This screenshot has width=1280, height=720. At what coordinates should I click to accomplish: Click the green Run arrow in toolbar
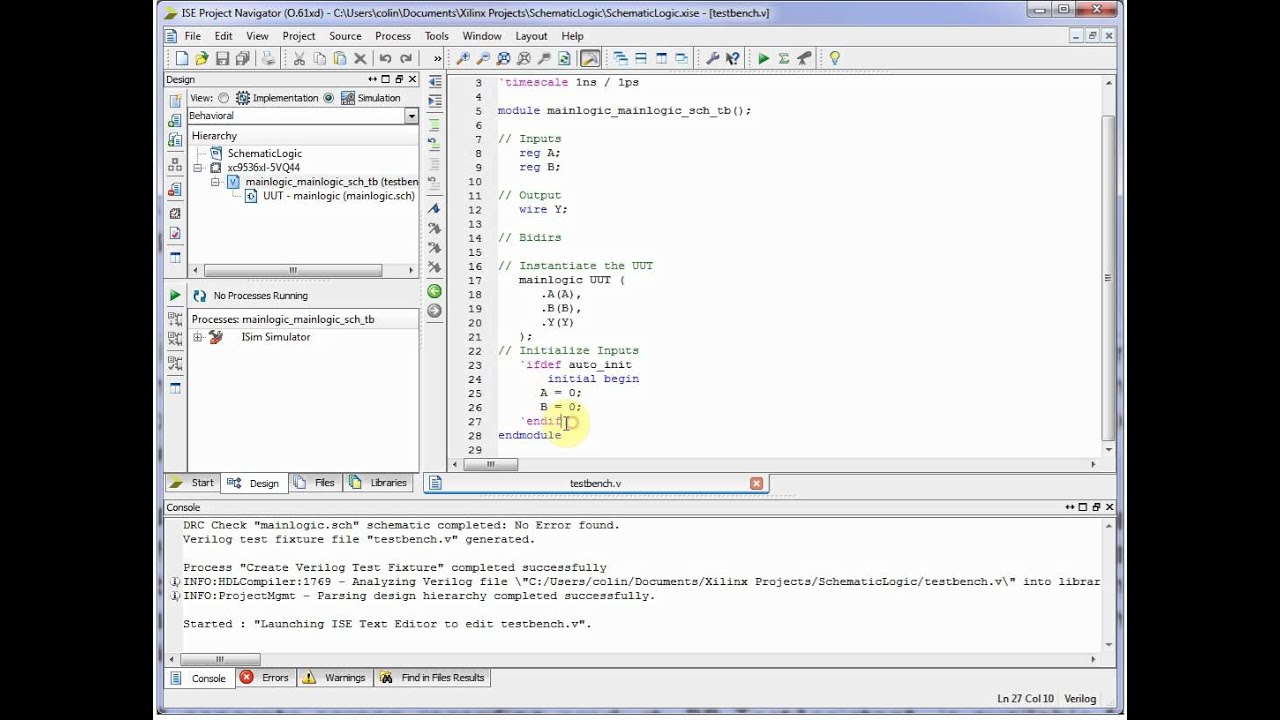point(763,59)
